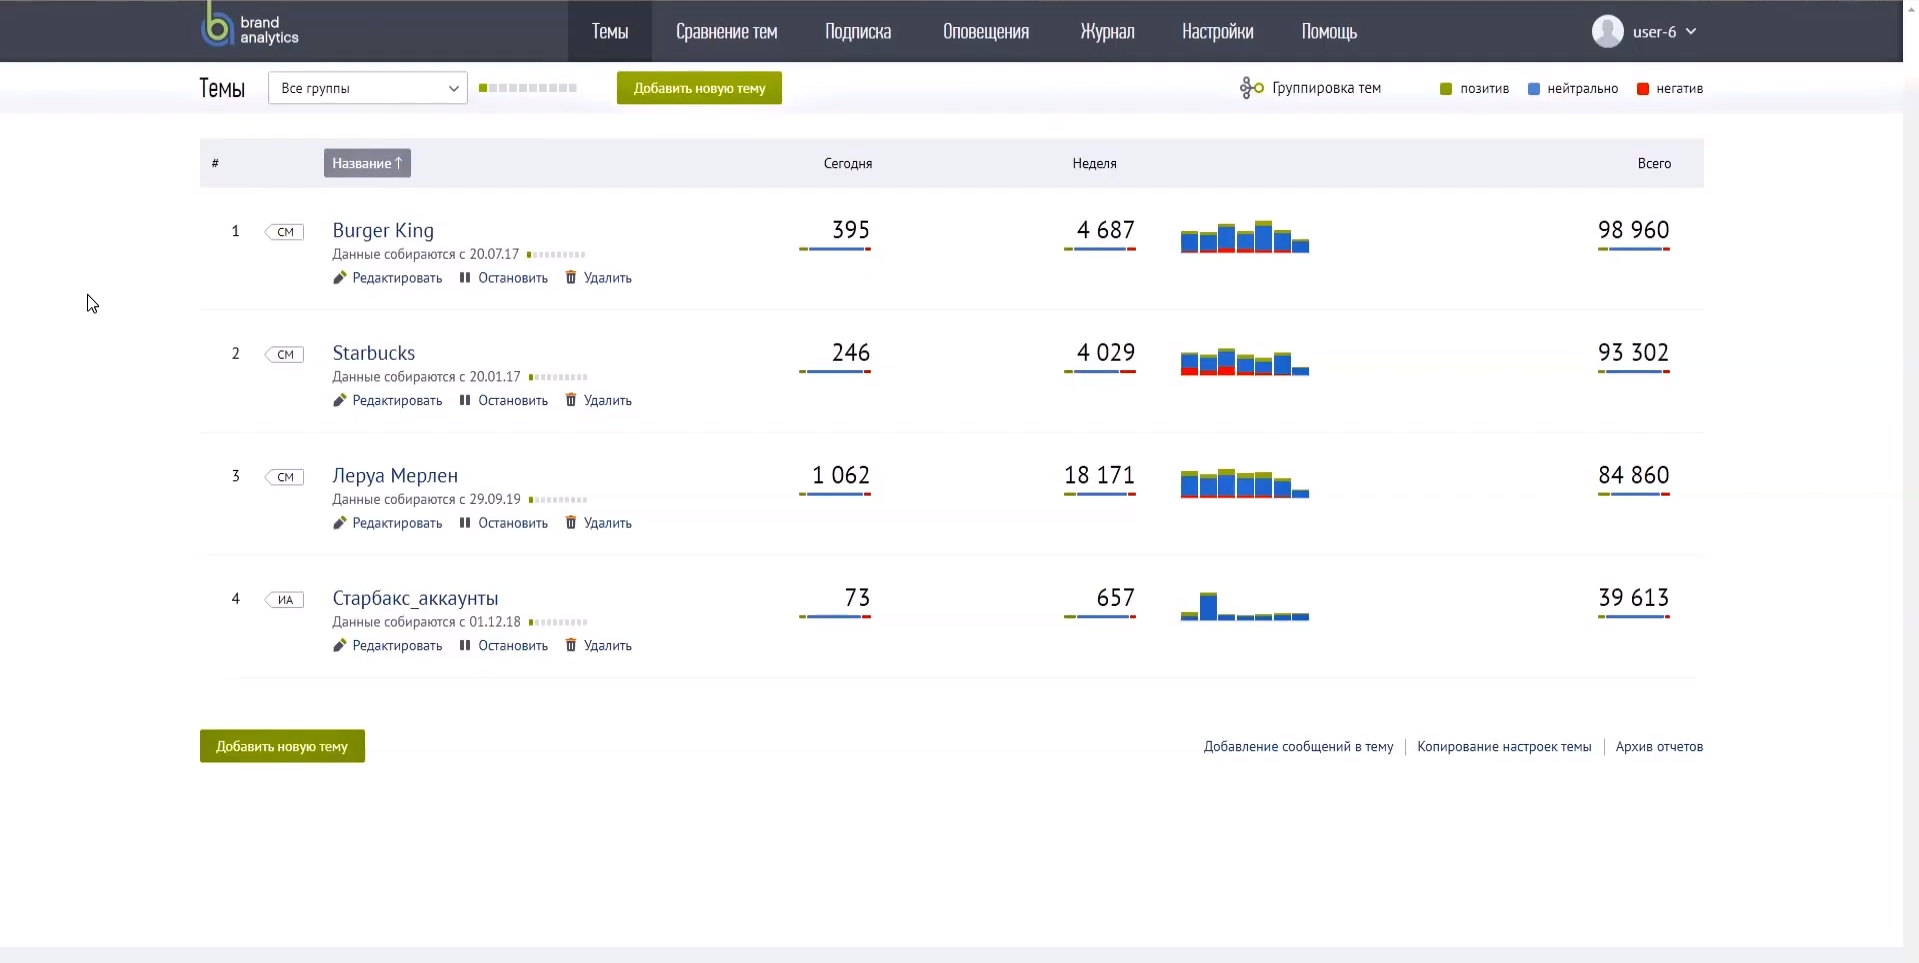The height and width of the screenshot is (963, 1919).
Task: Click the pencil edit icon for Старбакс_аккаунты
Action: pos(340,645)
